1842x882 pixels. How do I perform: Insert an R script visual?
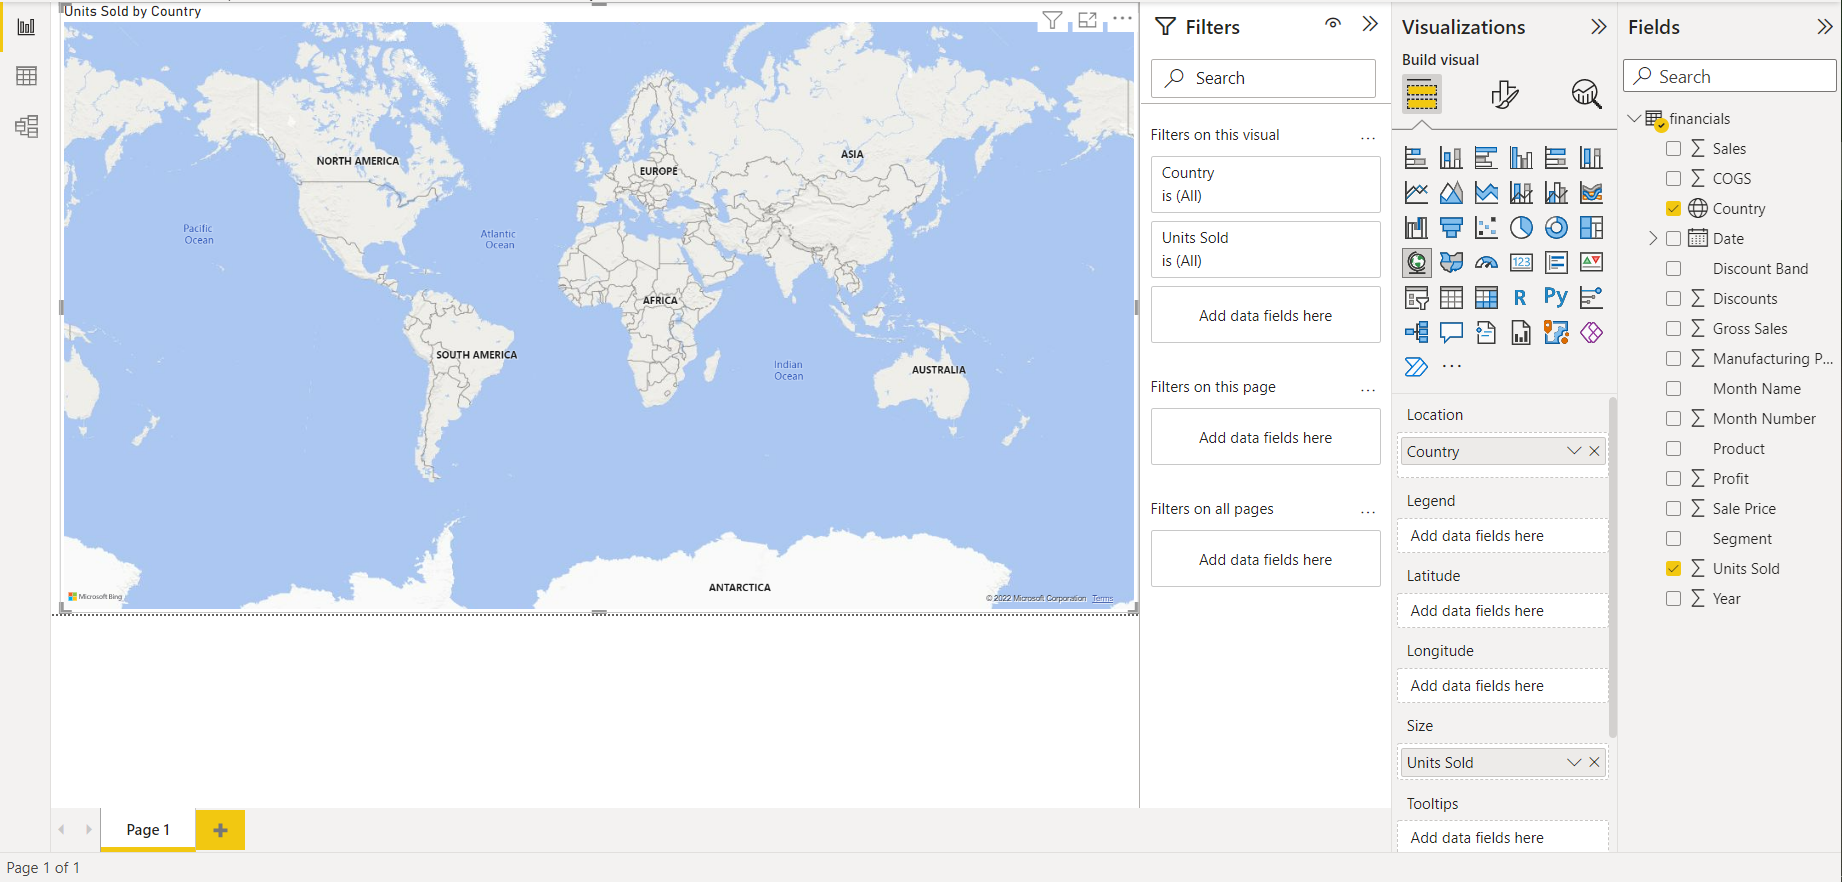tap(1520, 298)
